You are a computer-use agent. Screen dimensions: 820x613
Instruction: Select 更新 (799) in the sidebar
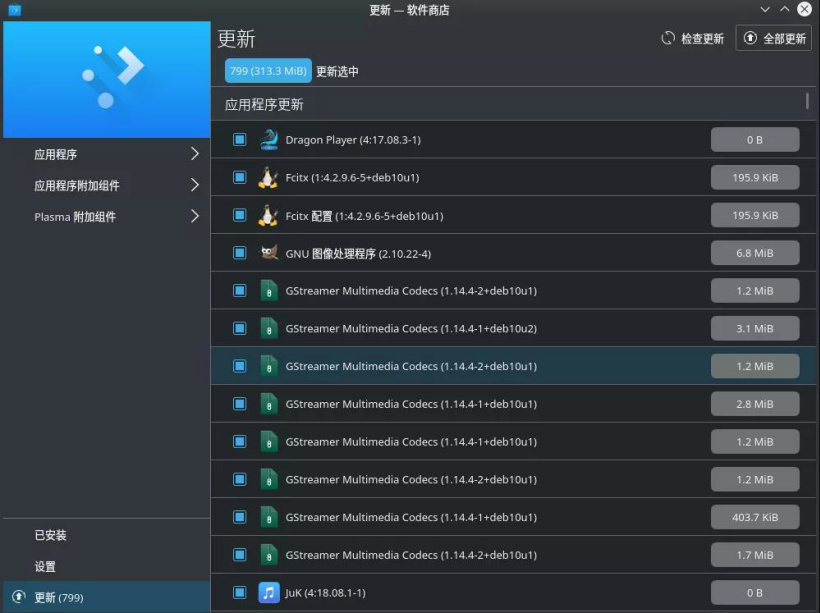click(x=107, y=597)
